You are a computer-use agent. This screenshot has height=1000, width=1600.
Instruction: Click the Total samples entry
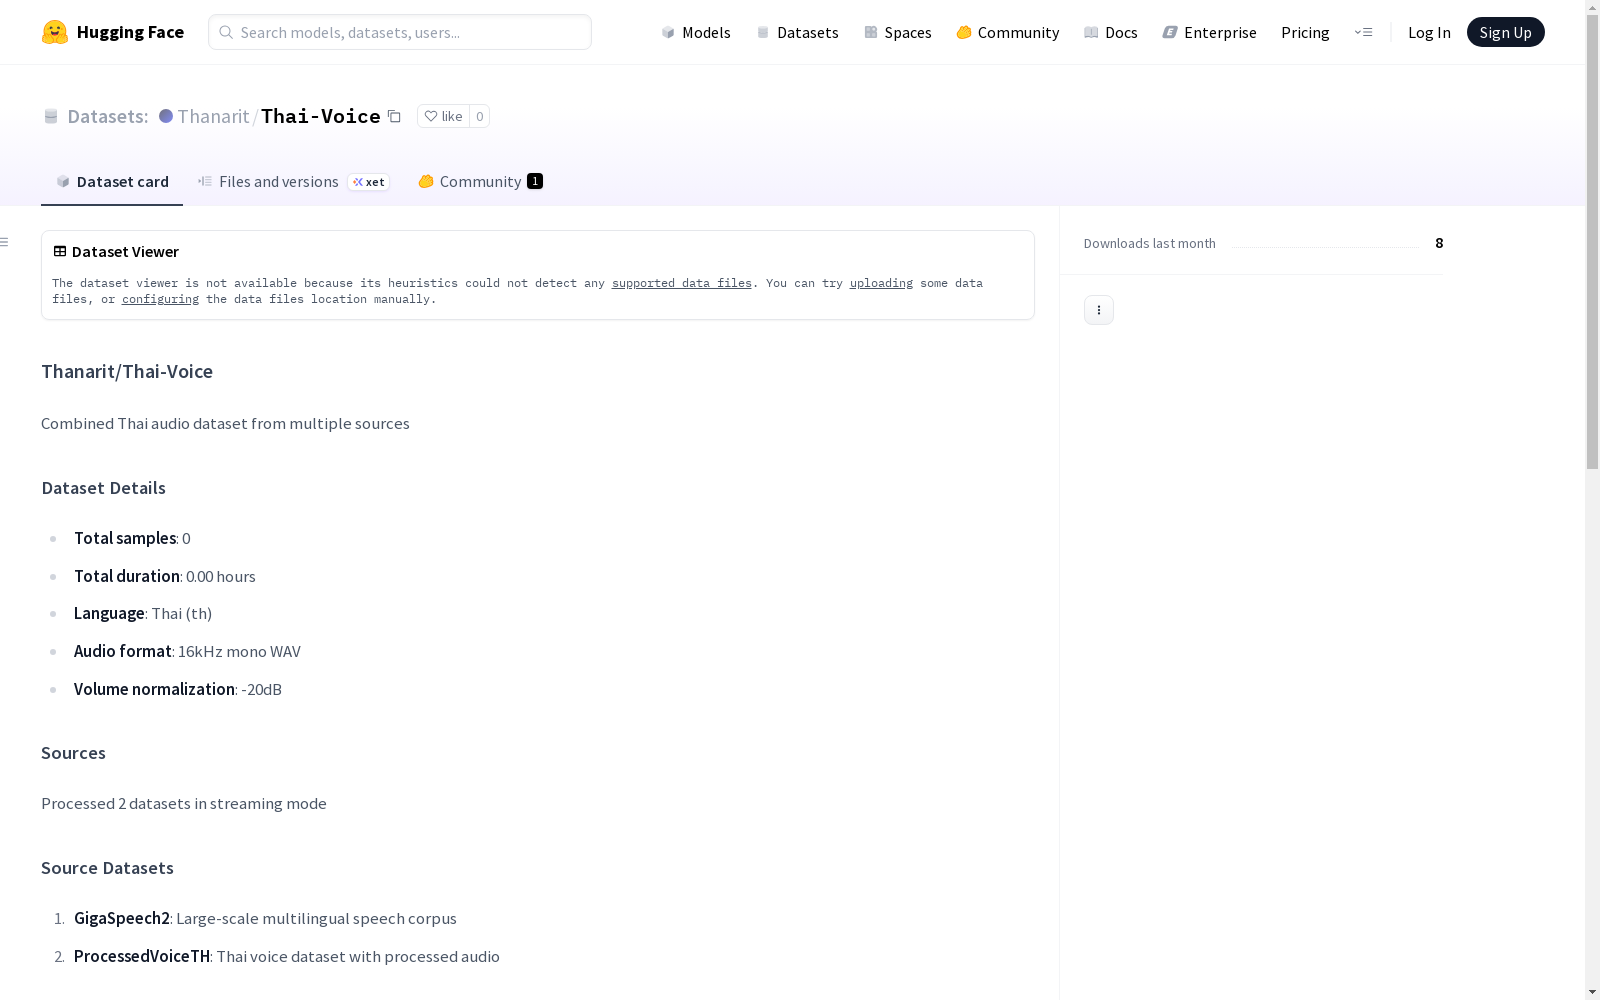pyautogui.click(x=132, y=538)
